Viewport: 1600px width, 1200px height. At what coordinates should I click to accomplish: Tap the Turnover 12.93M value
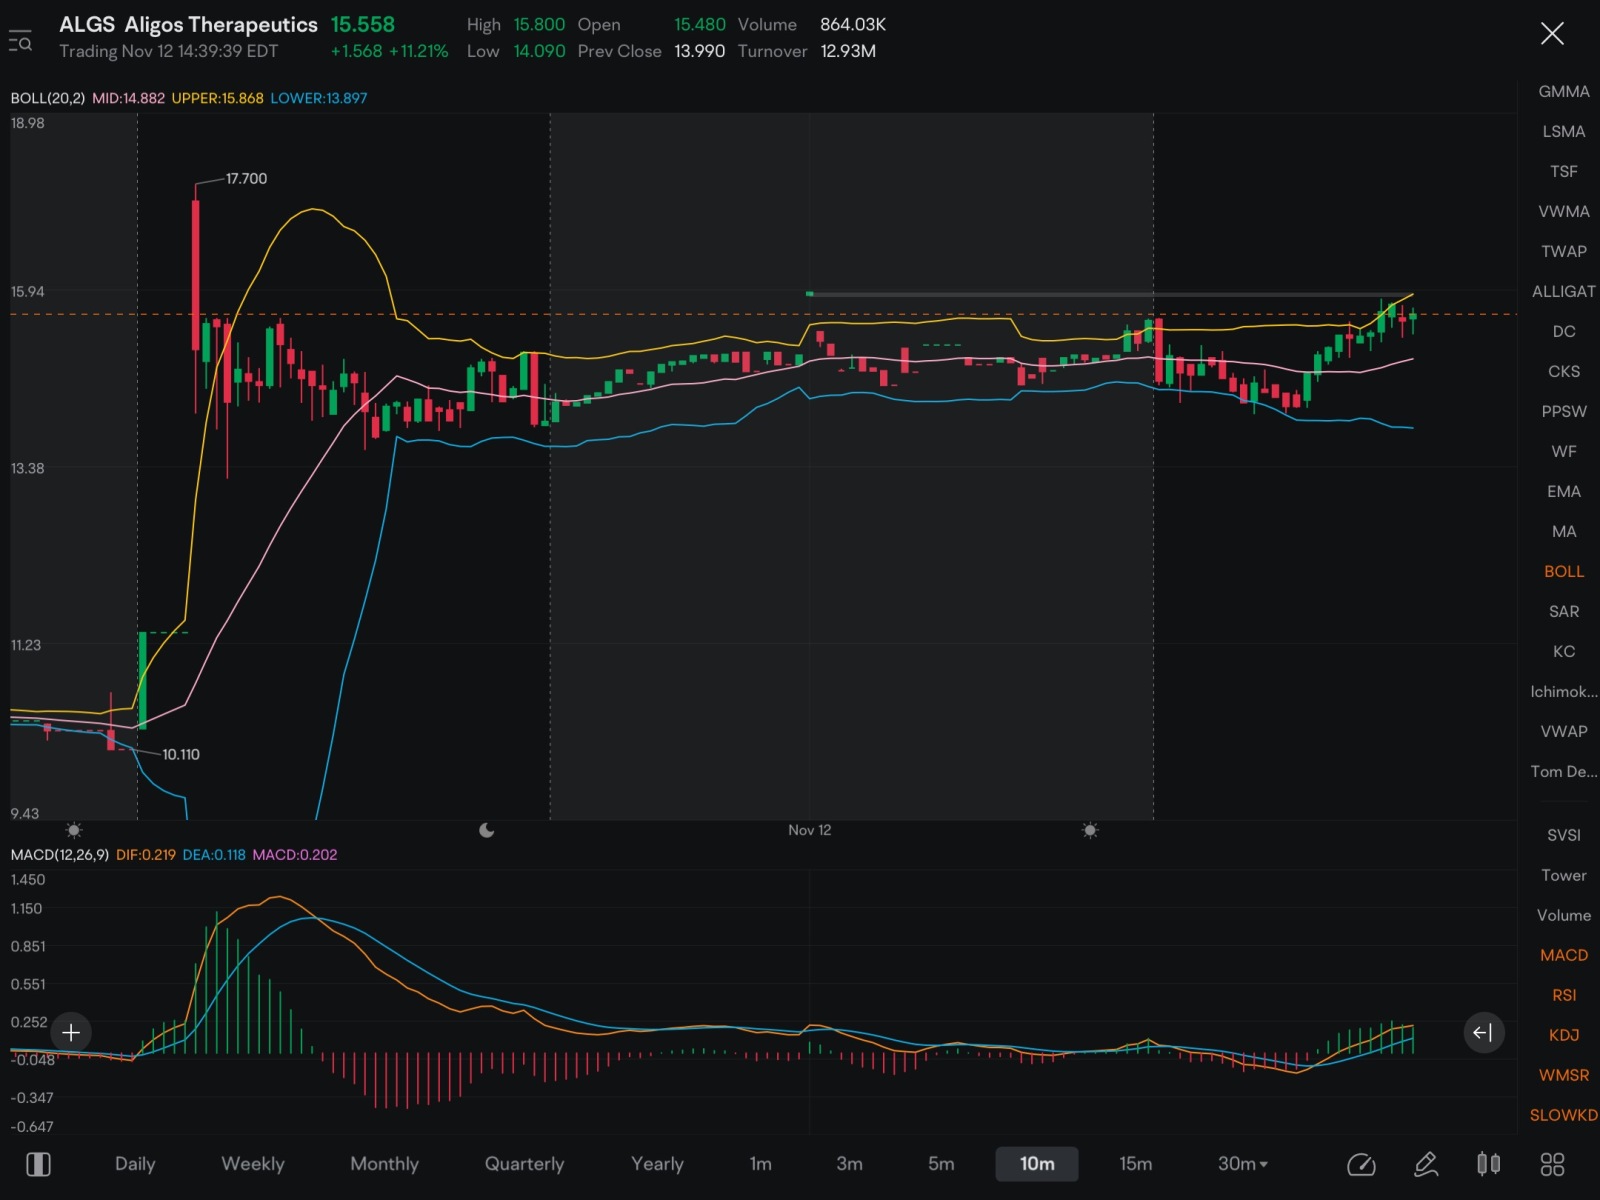coord(848,51)
